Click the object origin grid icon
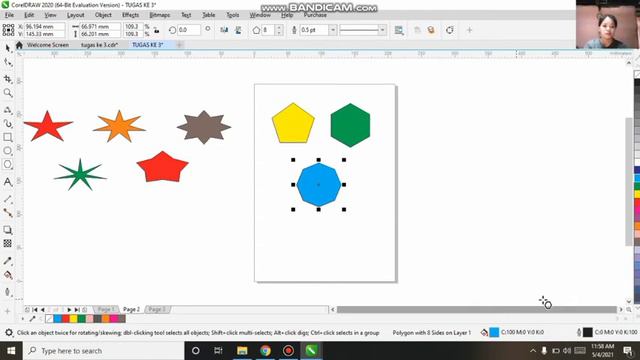The width and height of the screenshot is (640, 360). point(8,30)
